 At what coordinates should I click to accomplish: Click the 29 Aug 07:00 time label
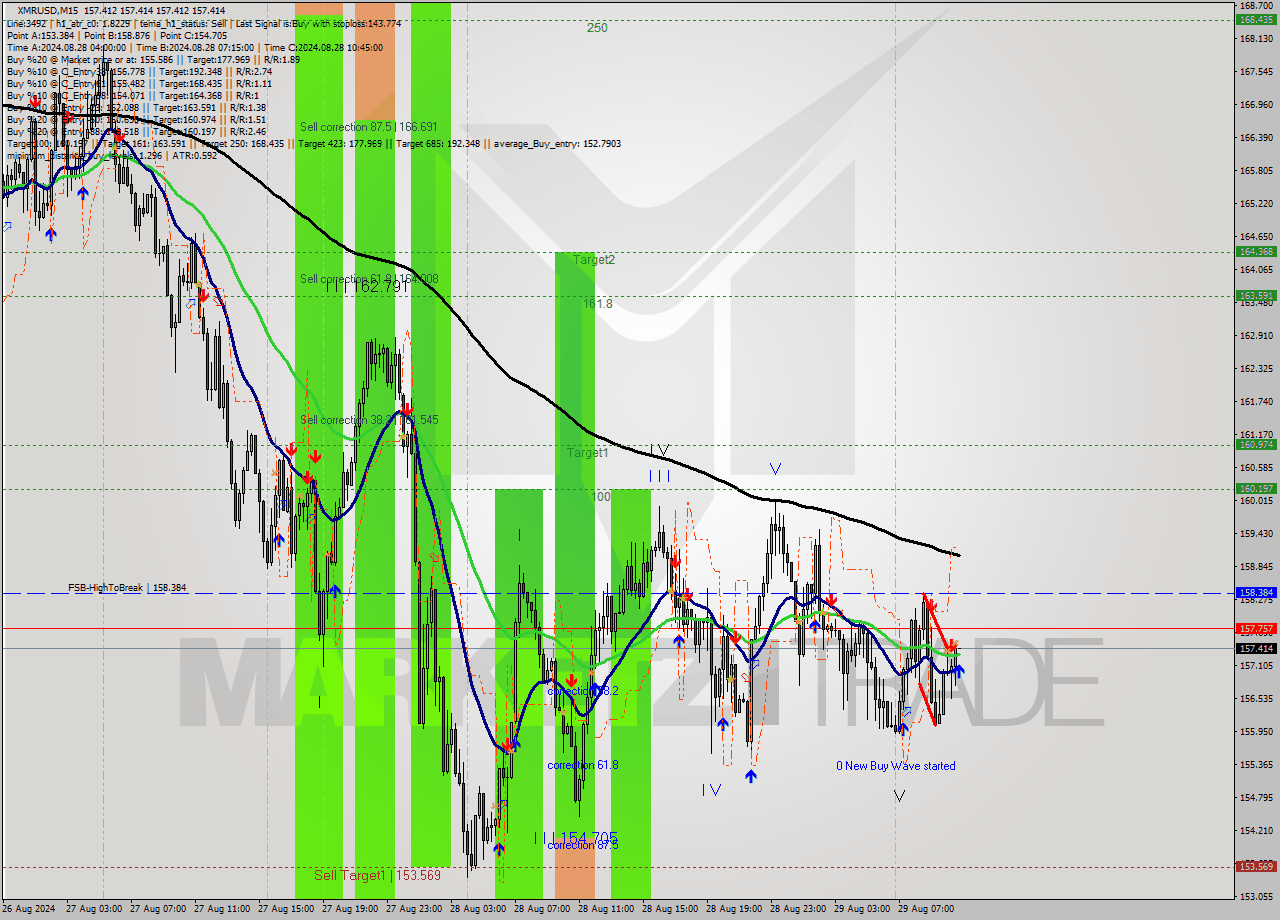926,909
